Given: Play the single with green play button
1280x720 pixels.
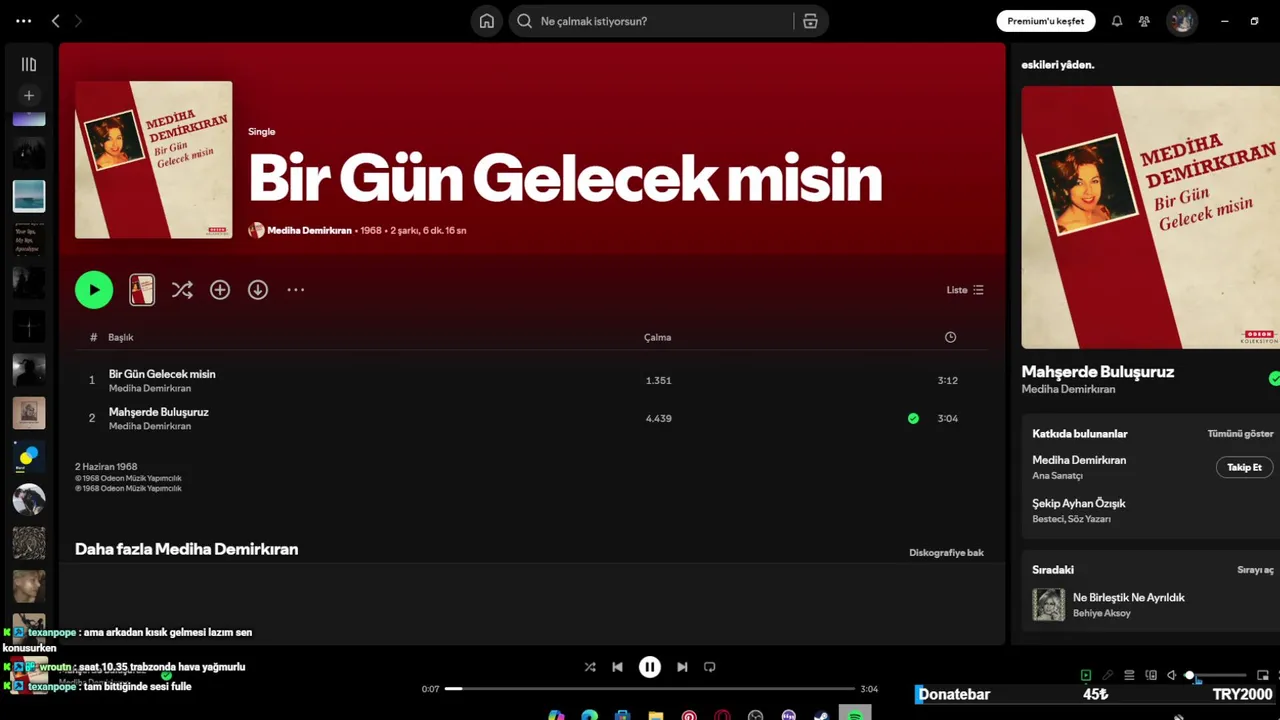Looking at the screenshot, I should click(94, 290).
